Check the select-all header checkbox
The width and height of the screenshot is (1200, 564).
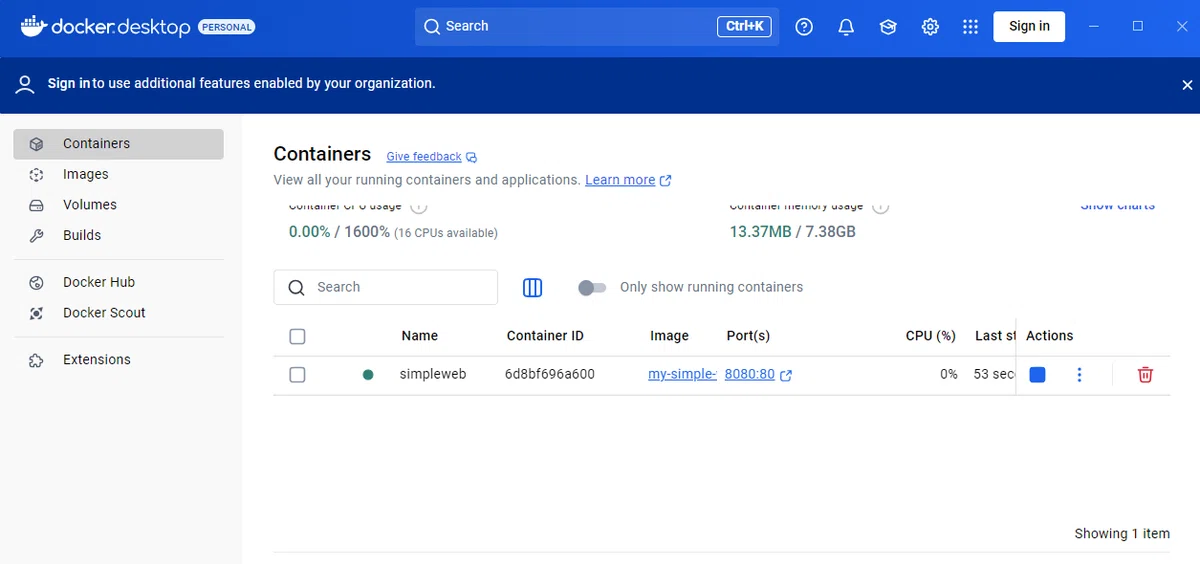[297, 337]
